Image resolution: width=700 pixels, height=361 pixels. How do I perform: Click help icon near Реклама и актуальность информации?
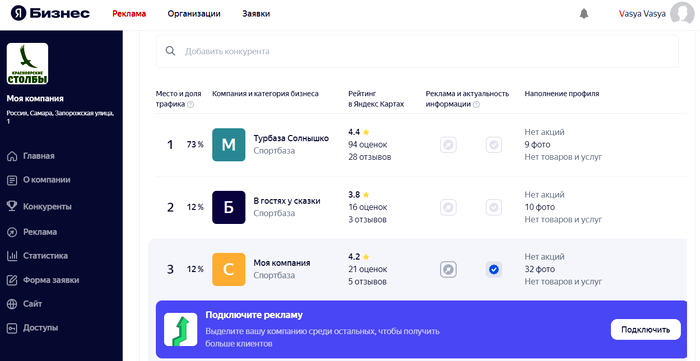click(476, 105)
